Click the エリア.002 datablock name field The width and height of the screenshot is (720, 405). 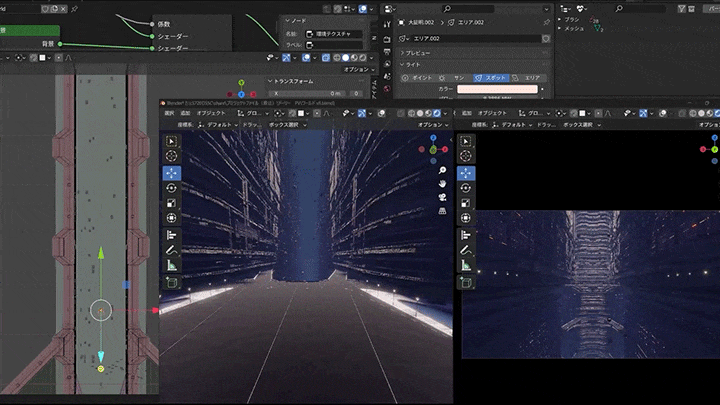coord(477,39)
